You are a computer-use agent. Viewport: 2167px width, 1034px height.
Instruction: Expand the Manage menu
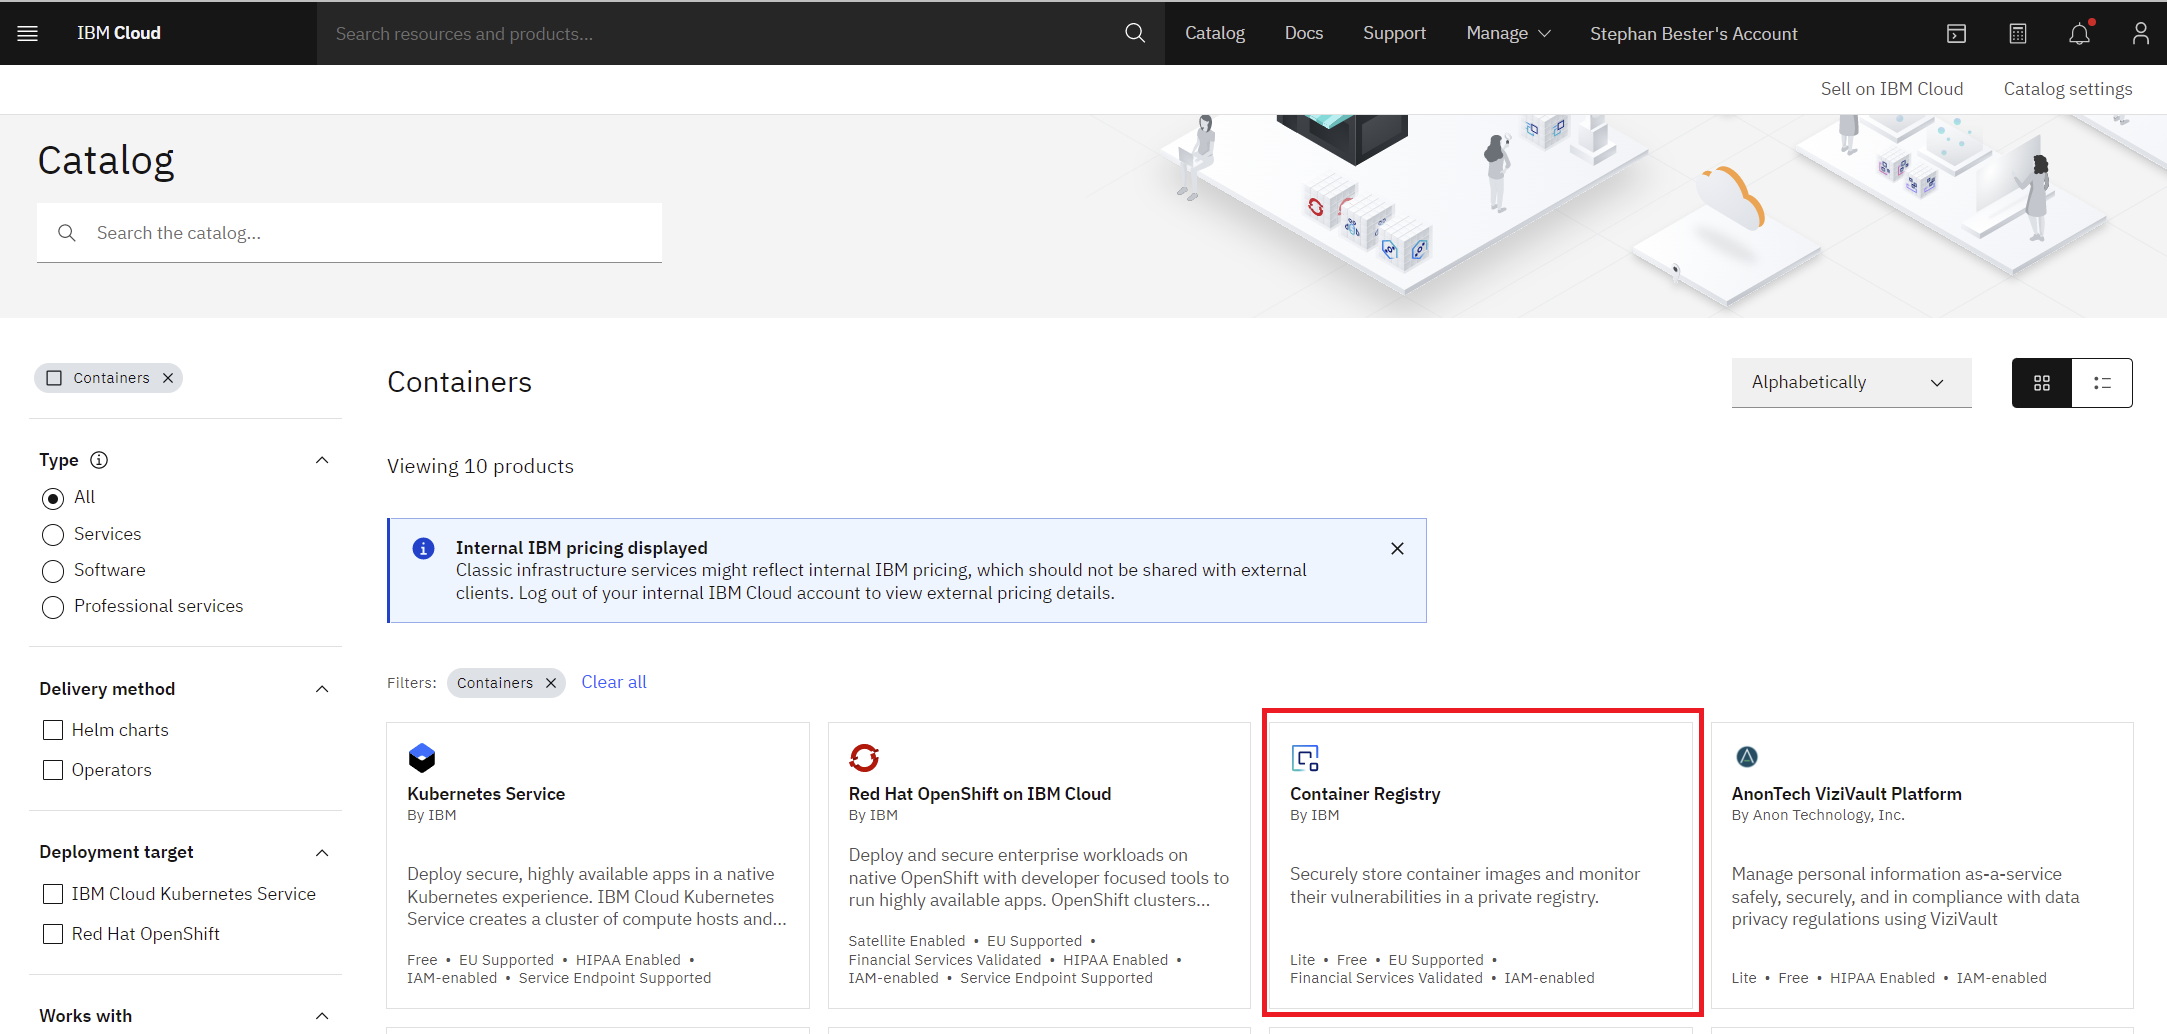[1508, 33]
